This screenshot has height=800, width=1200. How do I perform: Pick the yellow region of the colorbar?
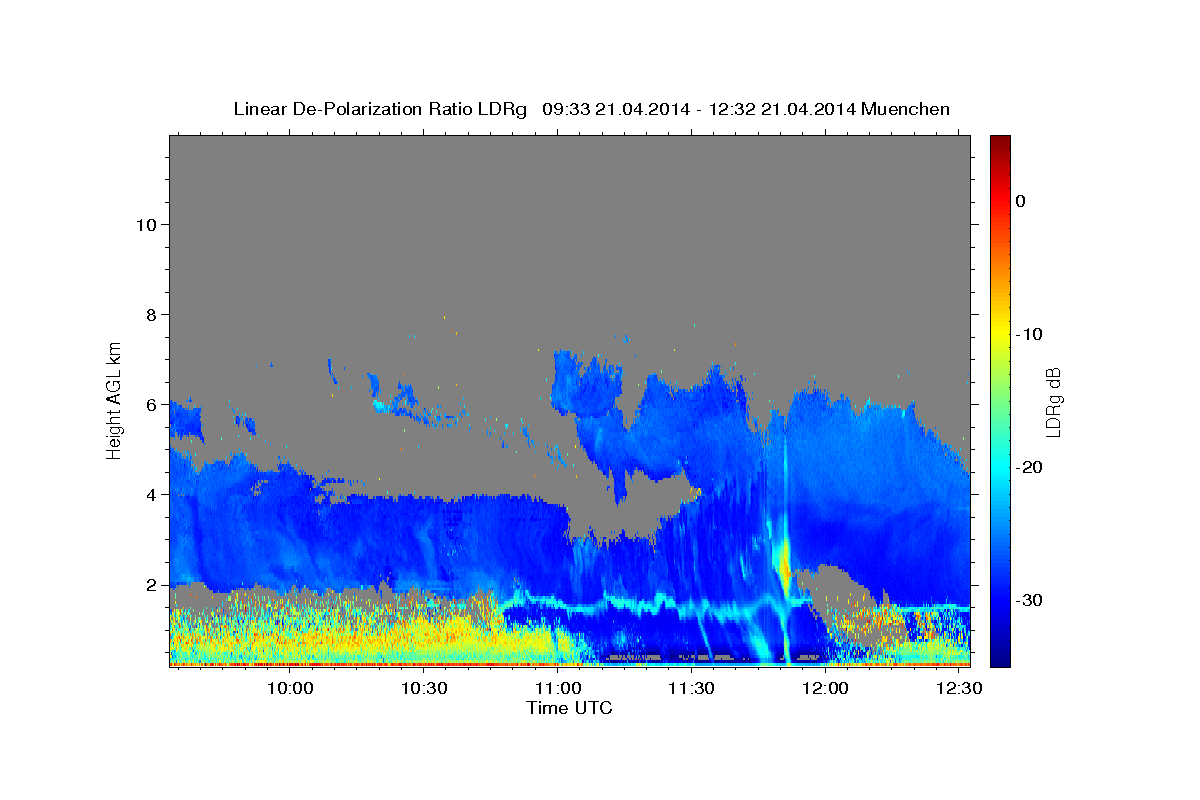[x=999, y=334]
